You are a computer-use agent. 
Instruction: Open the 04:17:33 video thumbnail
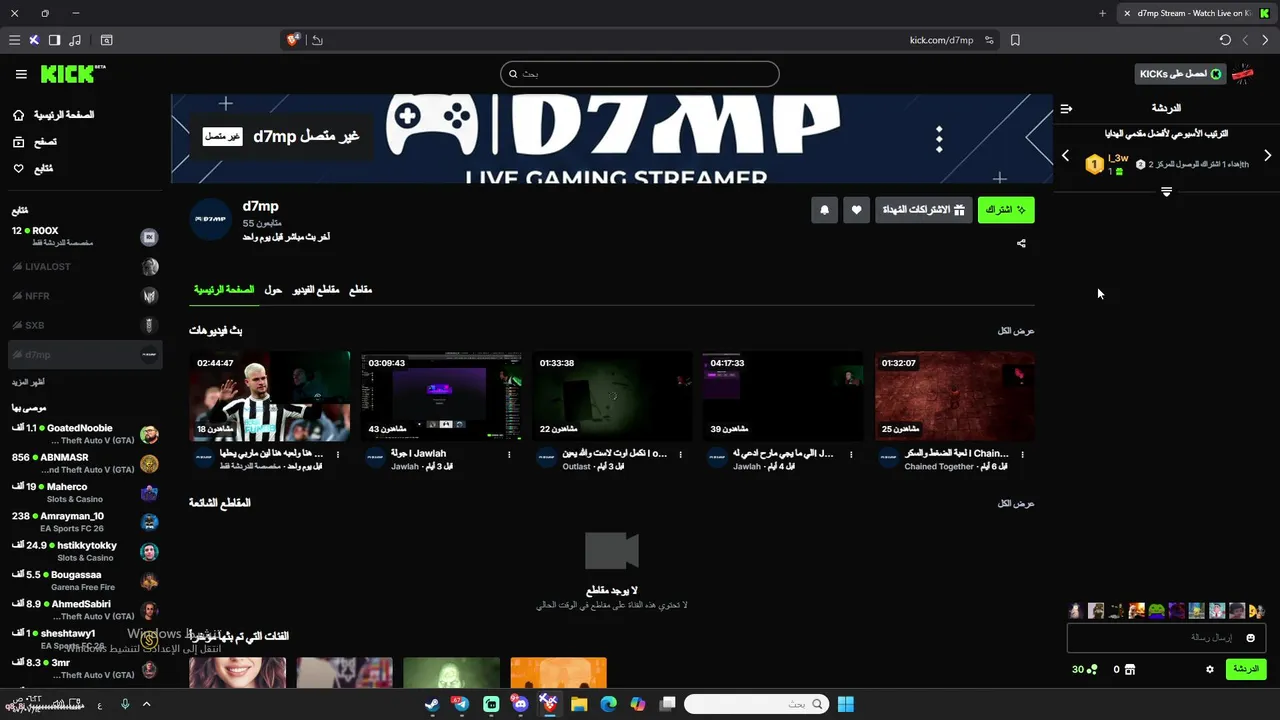click(x=783, y=396)
